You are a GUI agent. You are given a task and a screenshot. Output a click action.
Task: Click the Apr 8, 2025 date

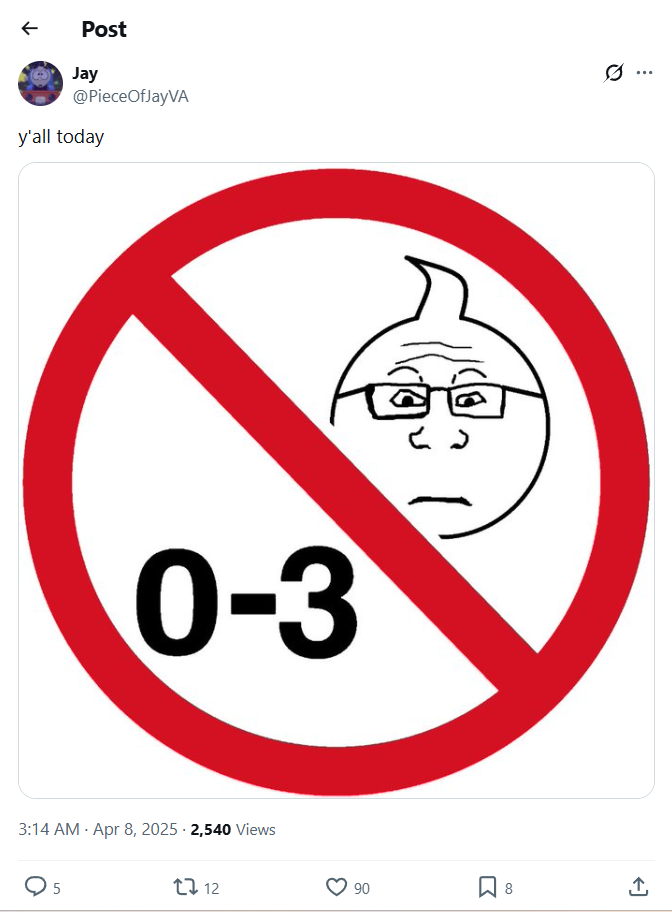point(135,829)
